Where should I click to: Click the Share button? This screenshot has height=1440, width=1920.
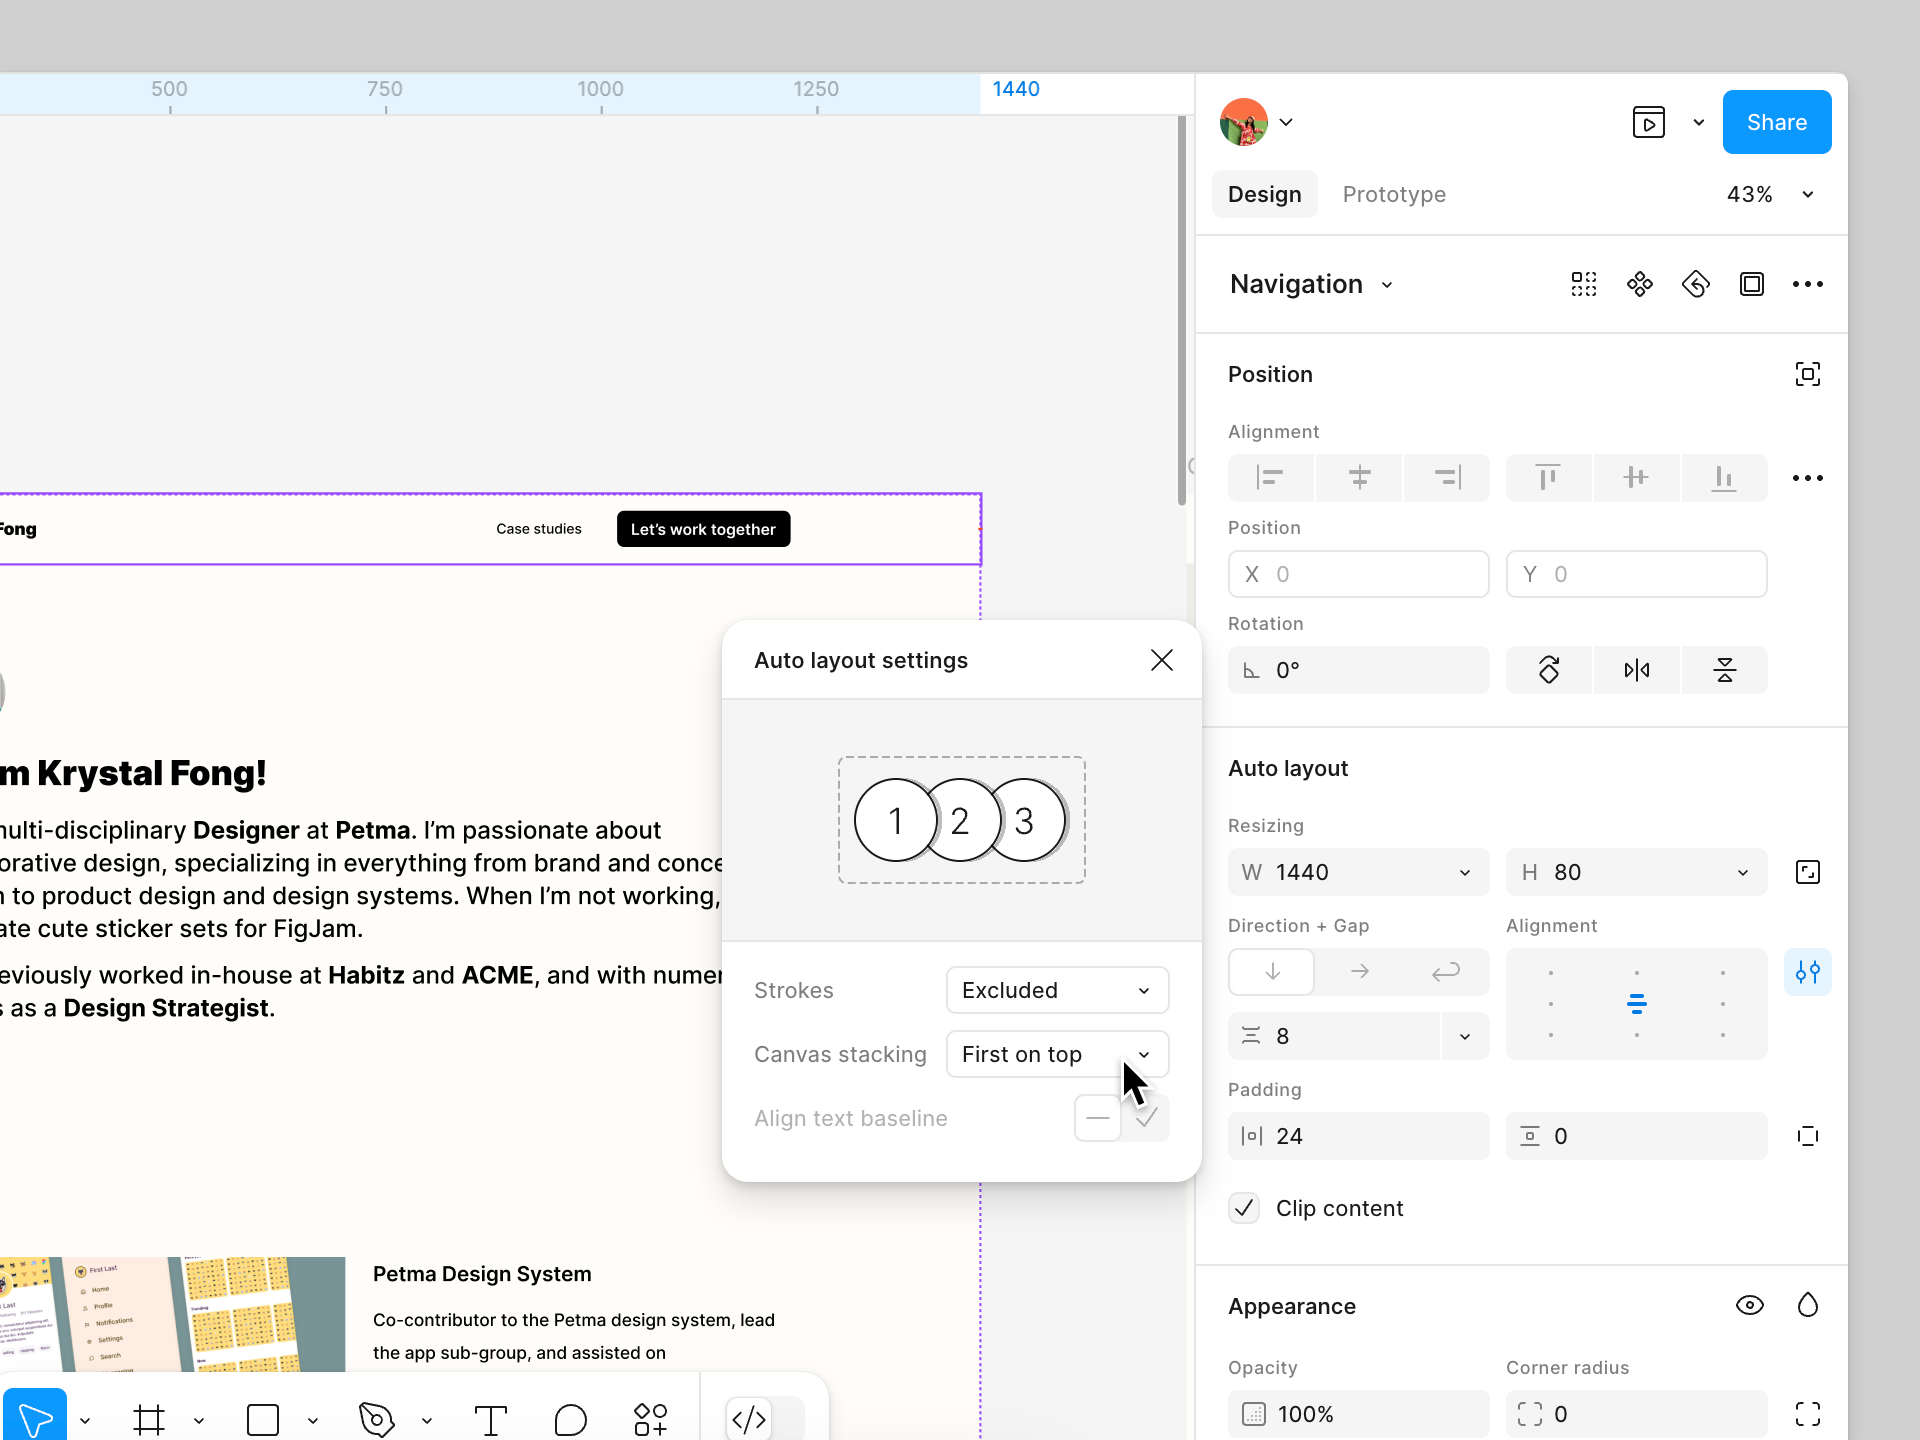(x=1776, y=122)
